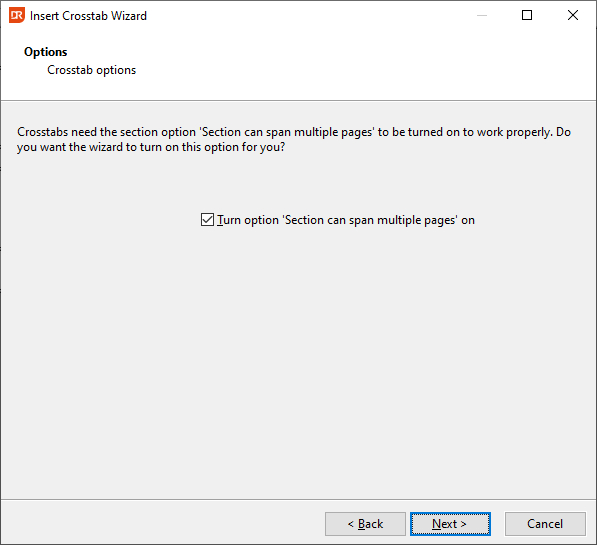Close the wizard with the X icon
Screen dimensions: 597x545
tap(573, 15)
